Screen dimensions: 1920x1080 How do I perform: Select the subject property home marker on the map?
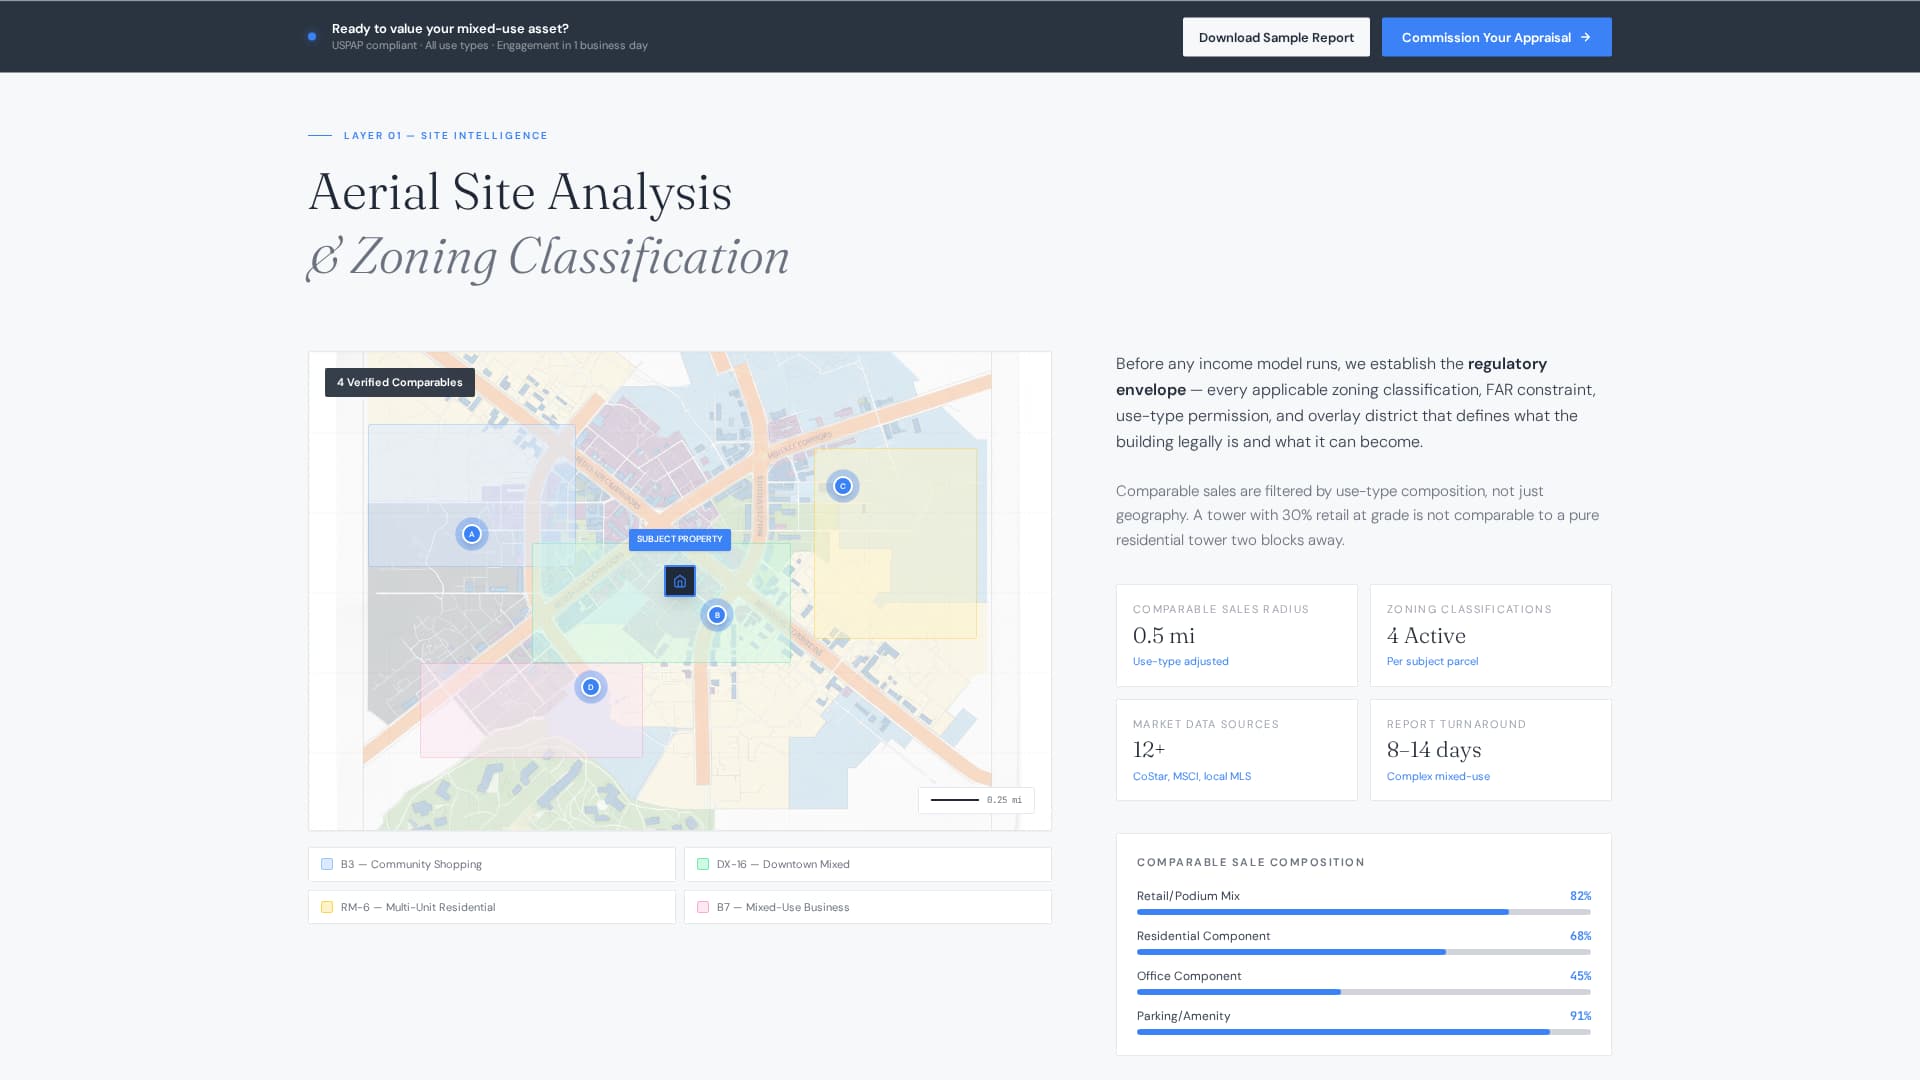coord(679,581)
